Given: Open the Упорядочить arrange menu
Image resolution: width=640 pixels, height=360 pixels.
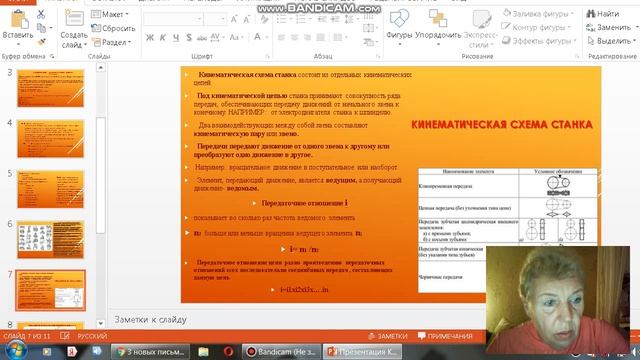Looking at the screenshot, I should (x=438, y=27).
